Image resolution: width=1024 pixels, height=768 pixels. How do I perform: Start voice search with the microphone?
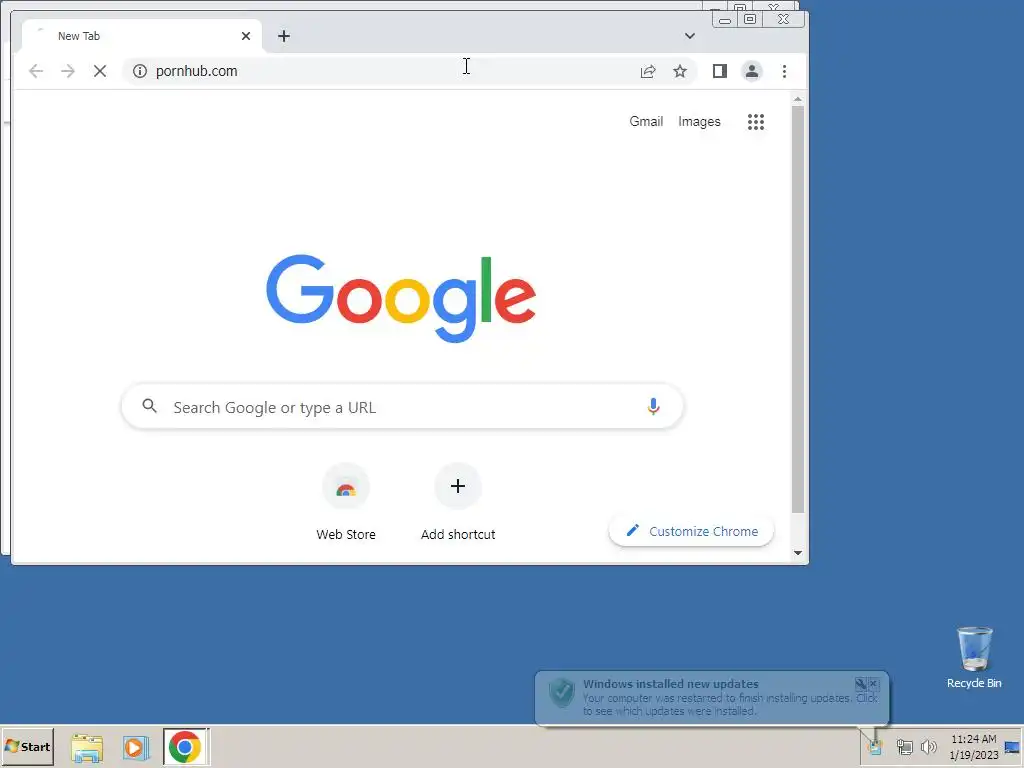(x=653, y=406)
